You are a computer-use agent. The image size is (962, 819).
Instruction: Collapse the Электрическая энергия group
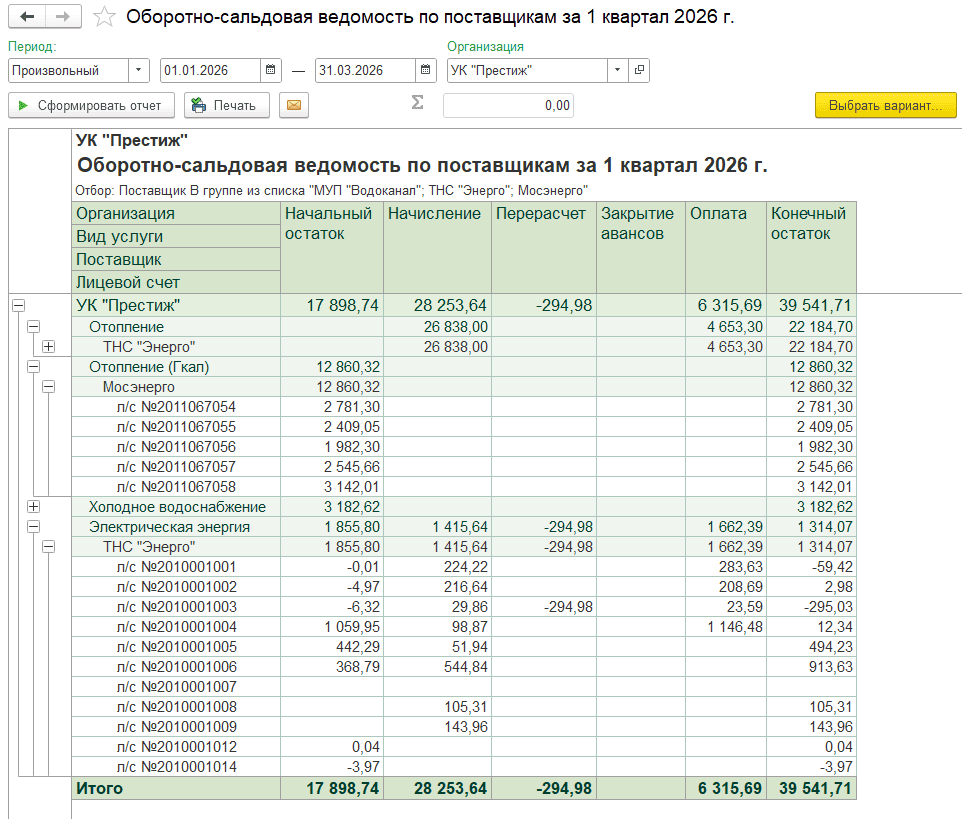click(33, 527)
